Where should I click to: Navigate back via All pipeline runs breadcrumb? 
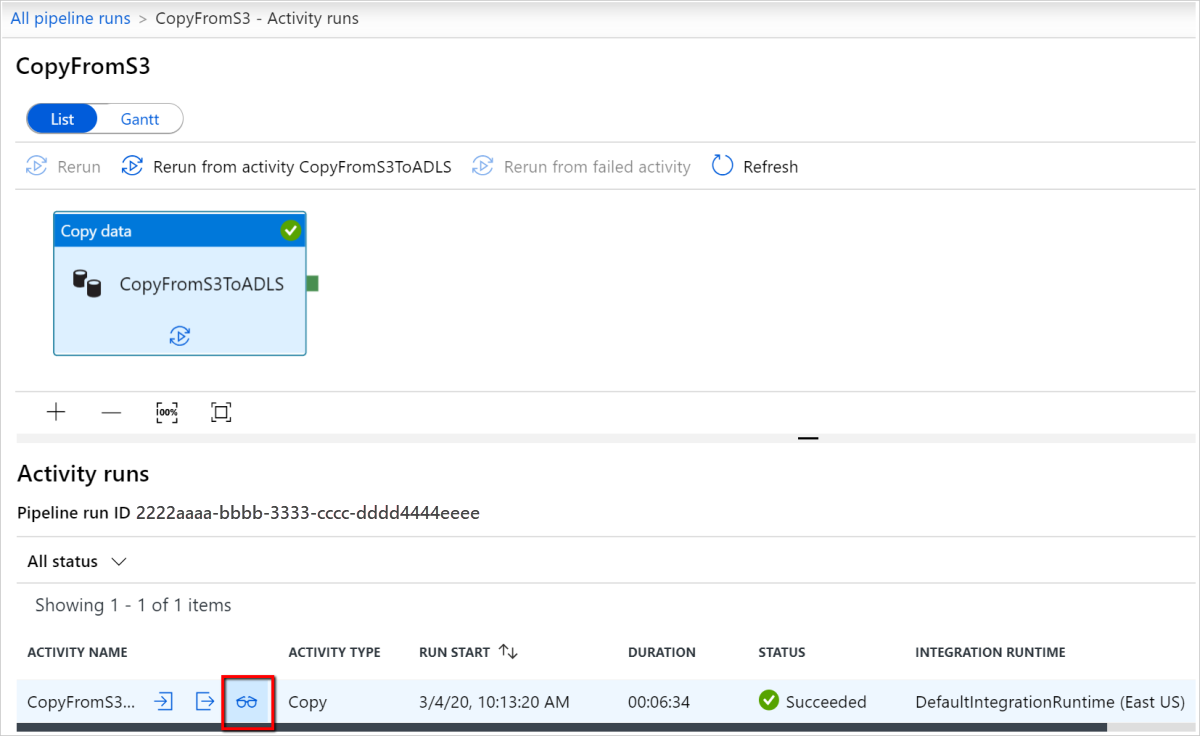pyautogui.click(x=70, y=17)
